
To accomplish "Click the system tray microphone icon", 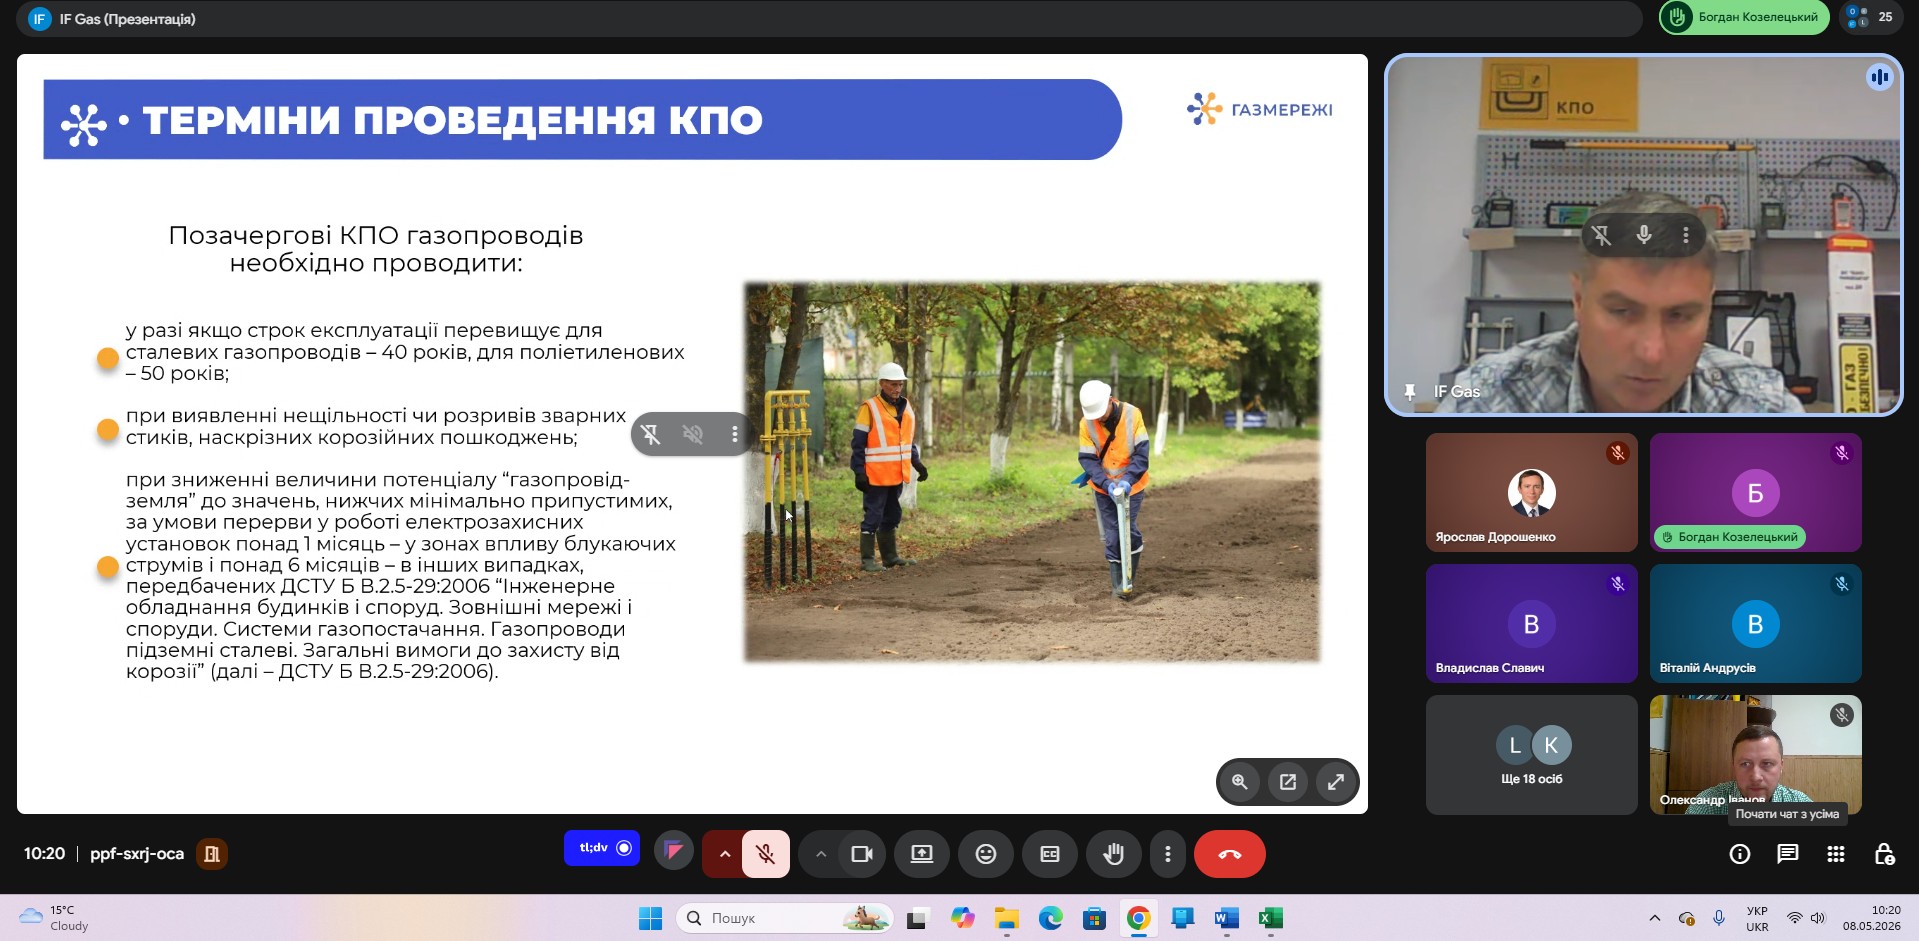I will click(x=1719, y=918).
